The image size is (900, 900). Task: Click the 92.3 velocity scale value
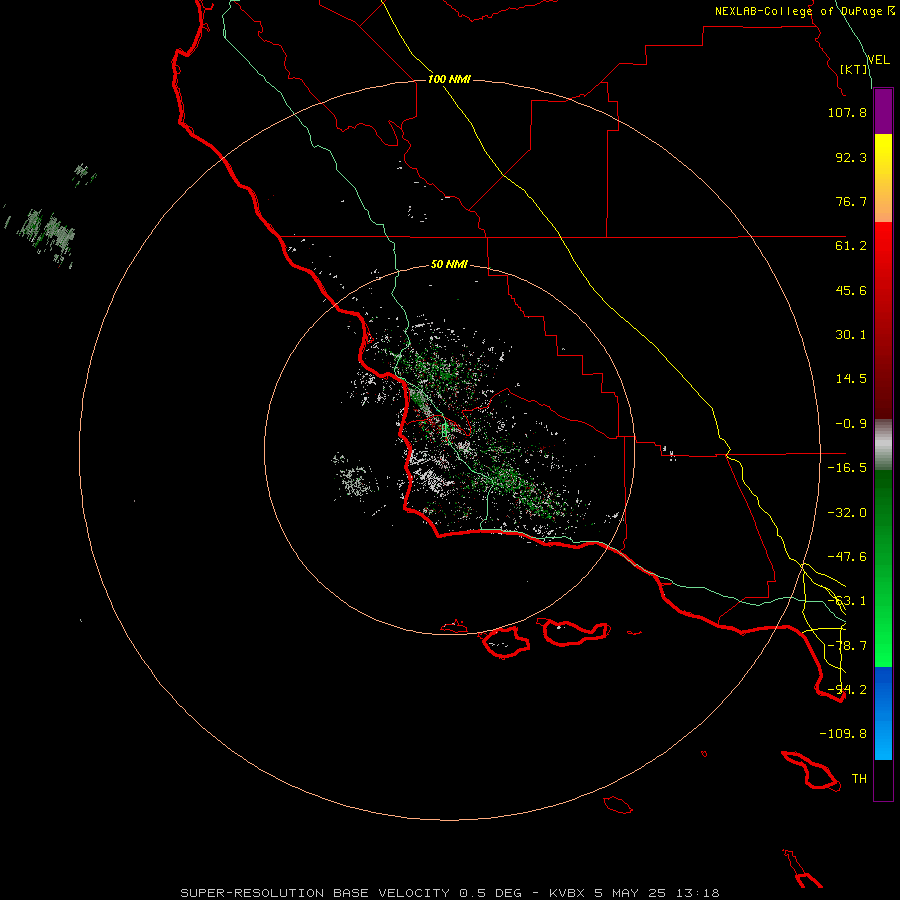851,157
